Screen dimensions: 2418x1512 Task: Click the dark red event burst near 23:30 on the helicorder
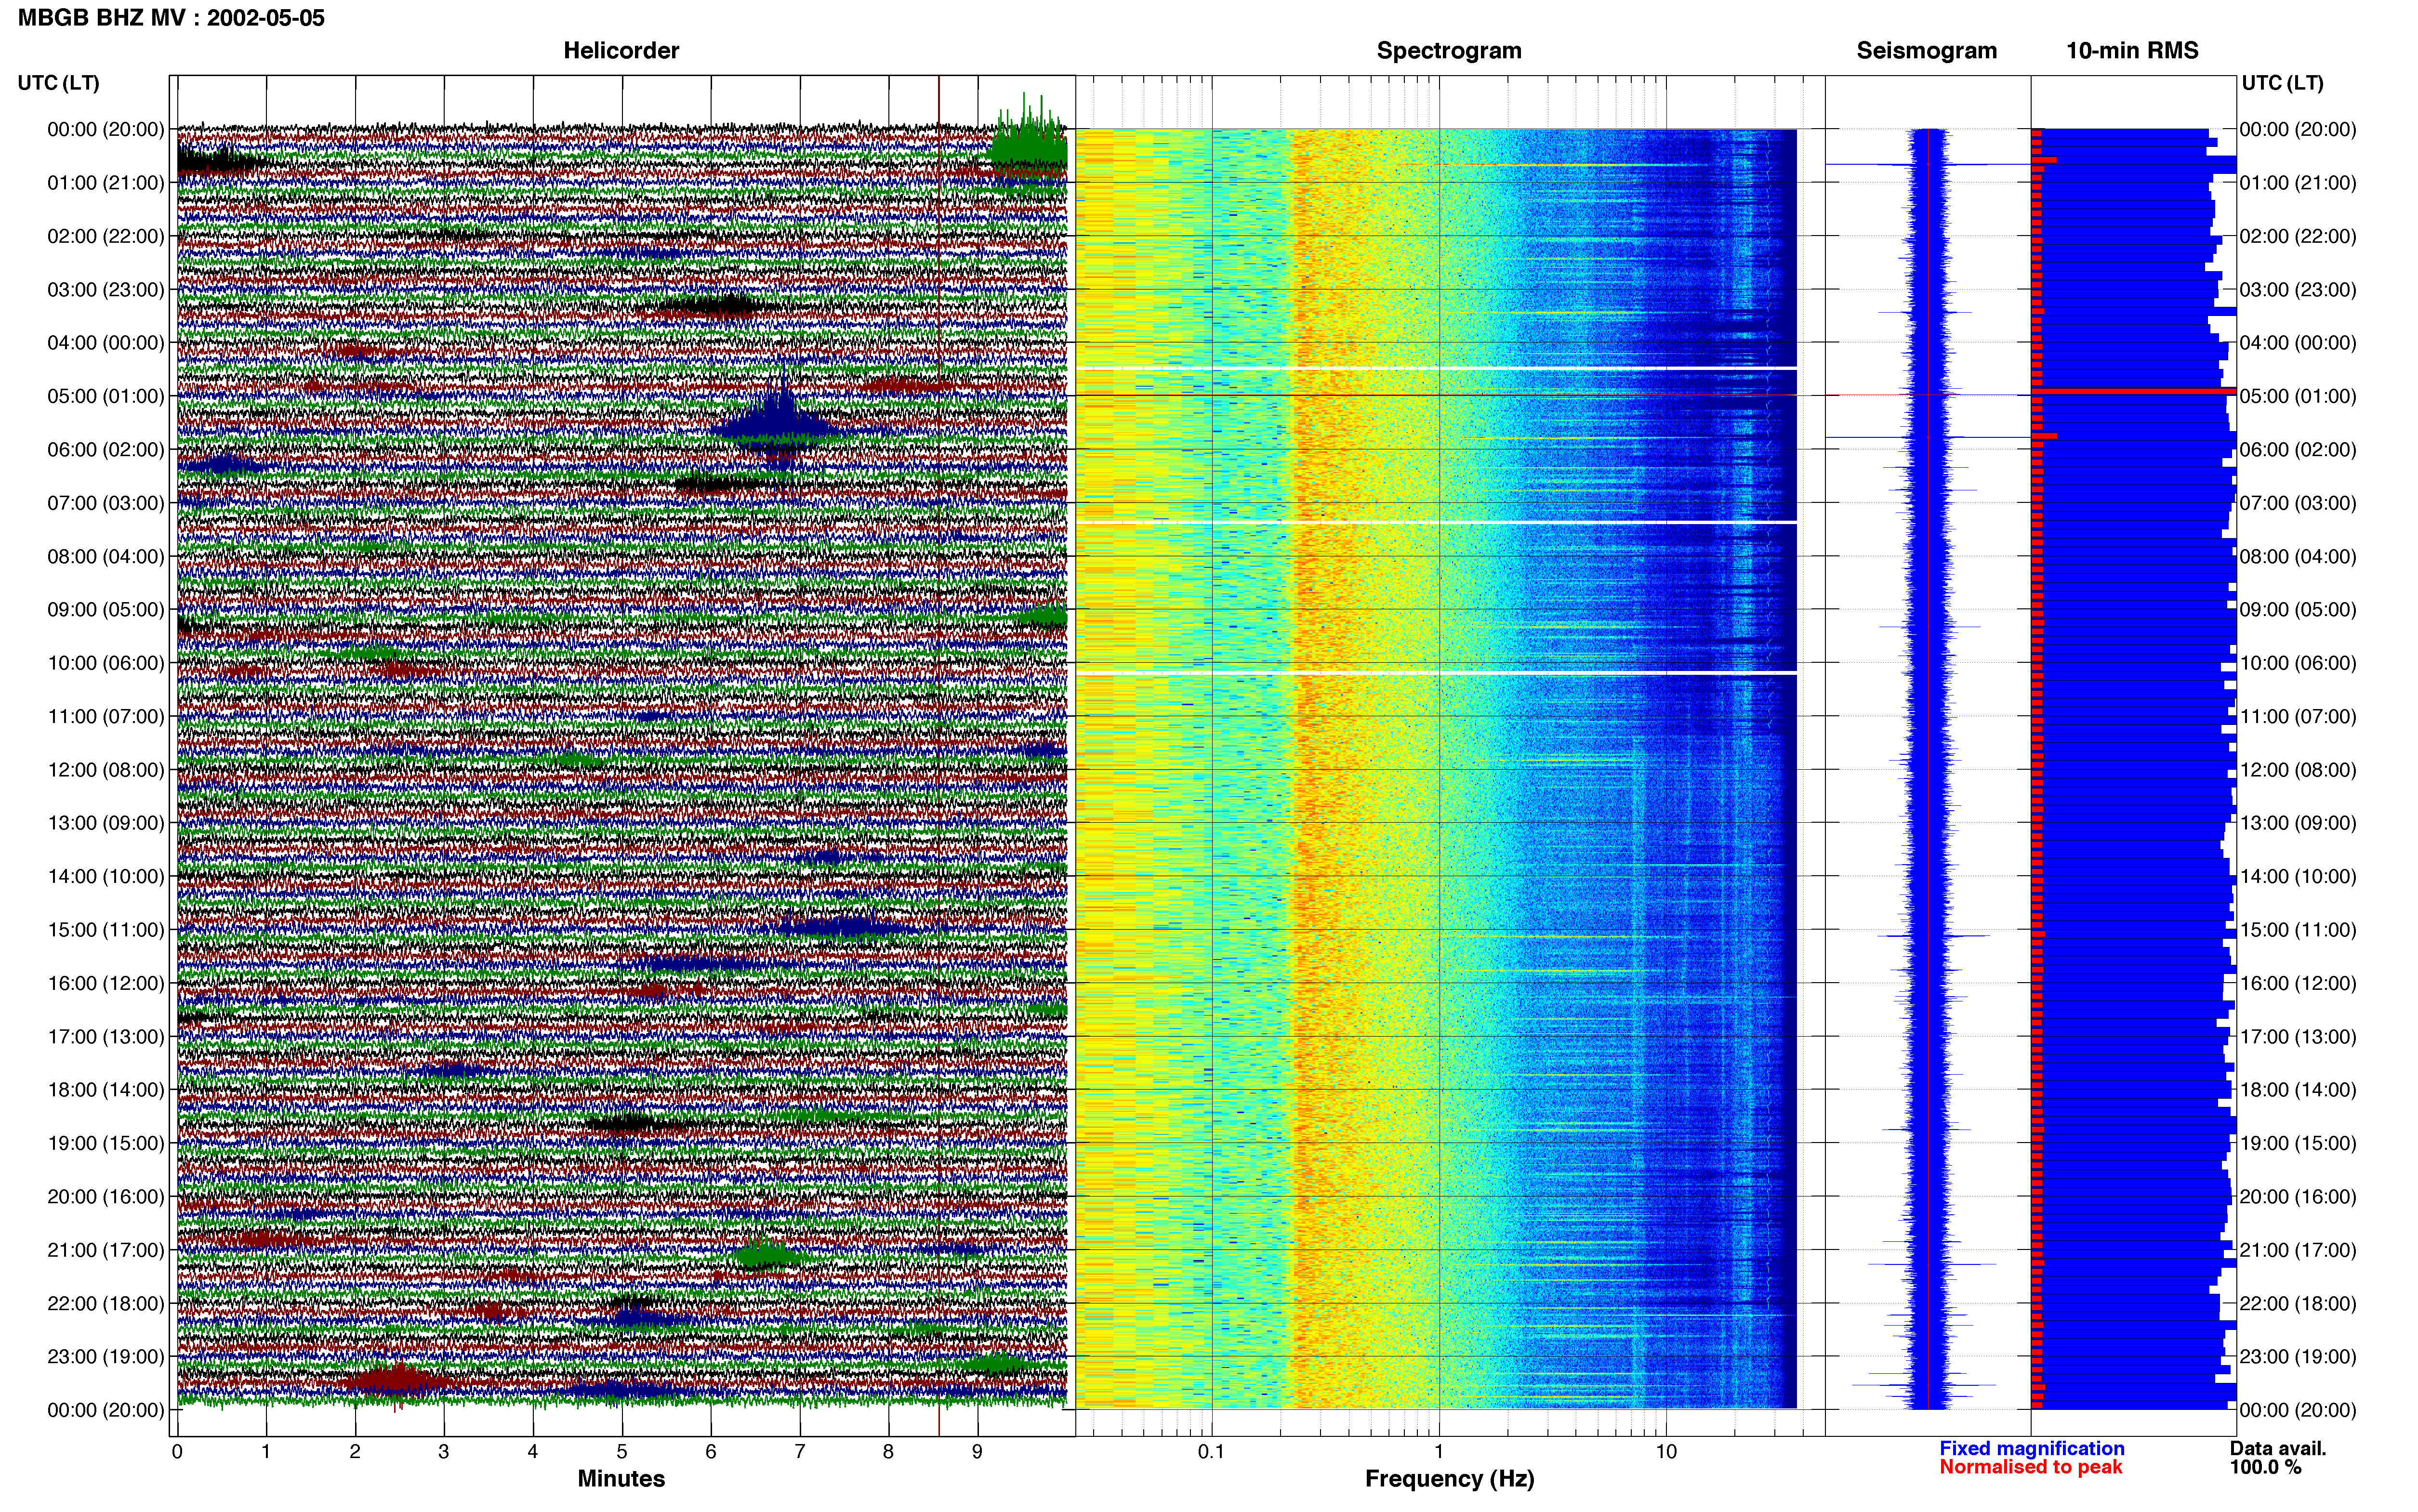pos(397,1382)
